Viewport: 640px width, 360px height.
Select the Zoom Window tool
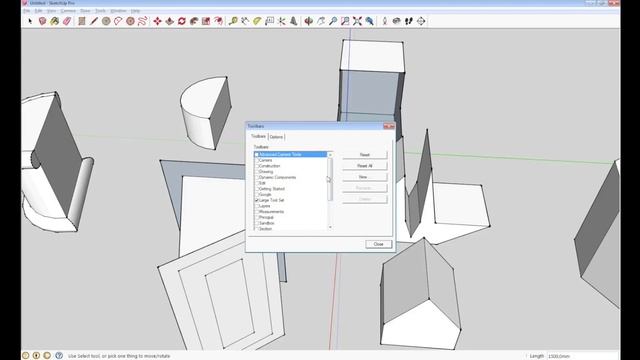tap(345, 21)
